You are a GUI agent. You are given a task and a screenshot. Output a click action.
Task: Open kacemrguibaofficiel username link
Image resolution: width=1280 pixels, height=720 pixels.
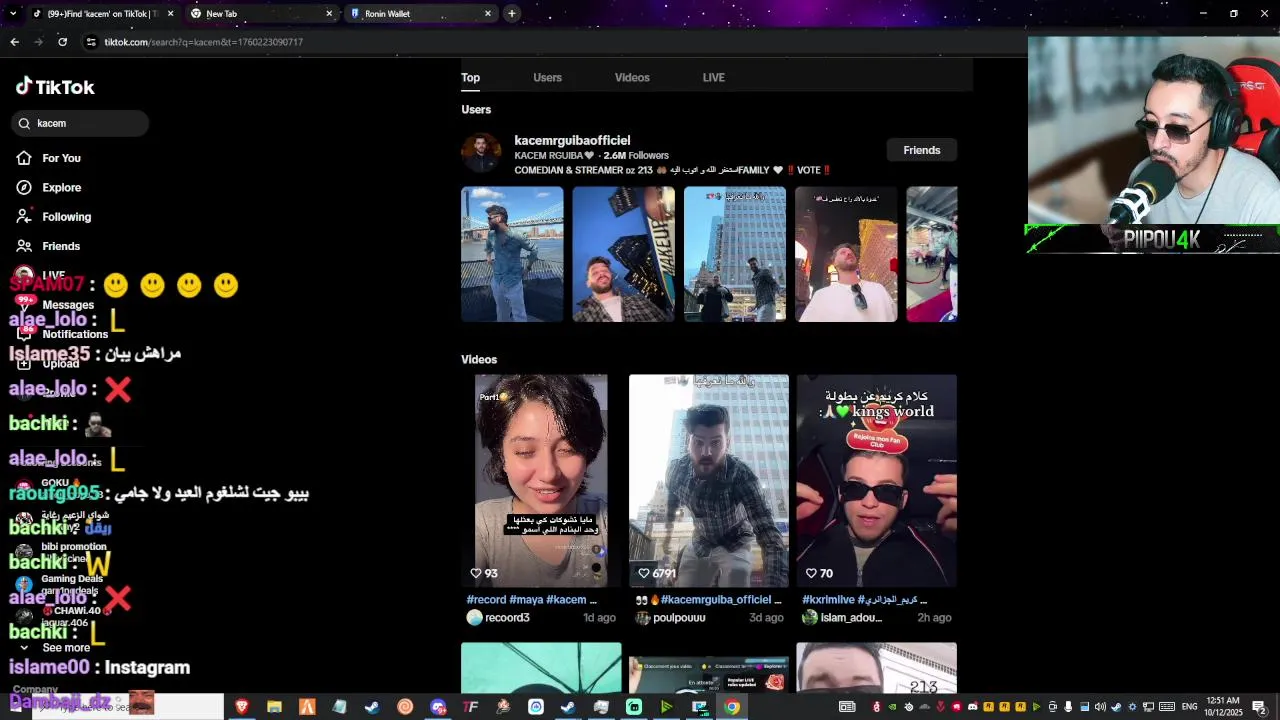572,140
